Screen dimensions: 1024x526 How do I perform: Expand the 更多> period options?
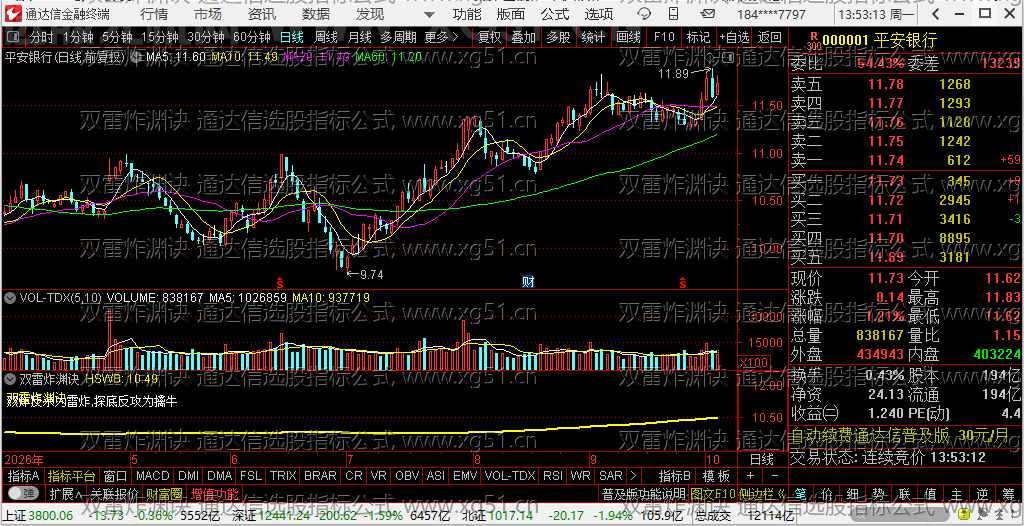point(441,37)
